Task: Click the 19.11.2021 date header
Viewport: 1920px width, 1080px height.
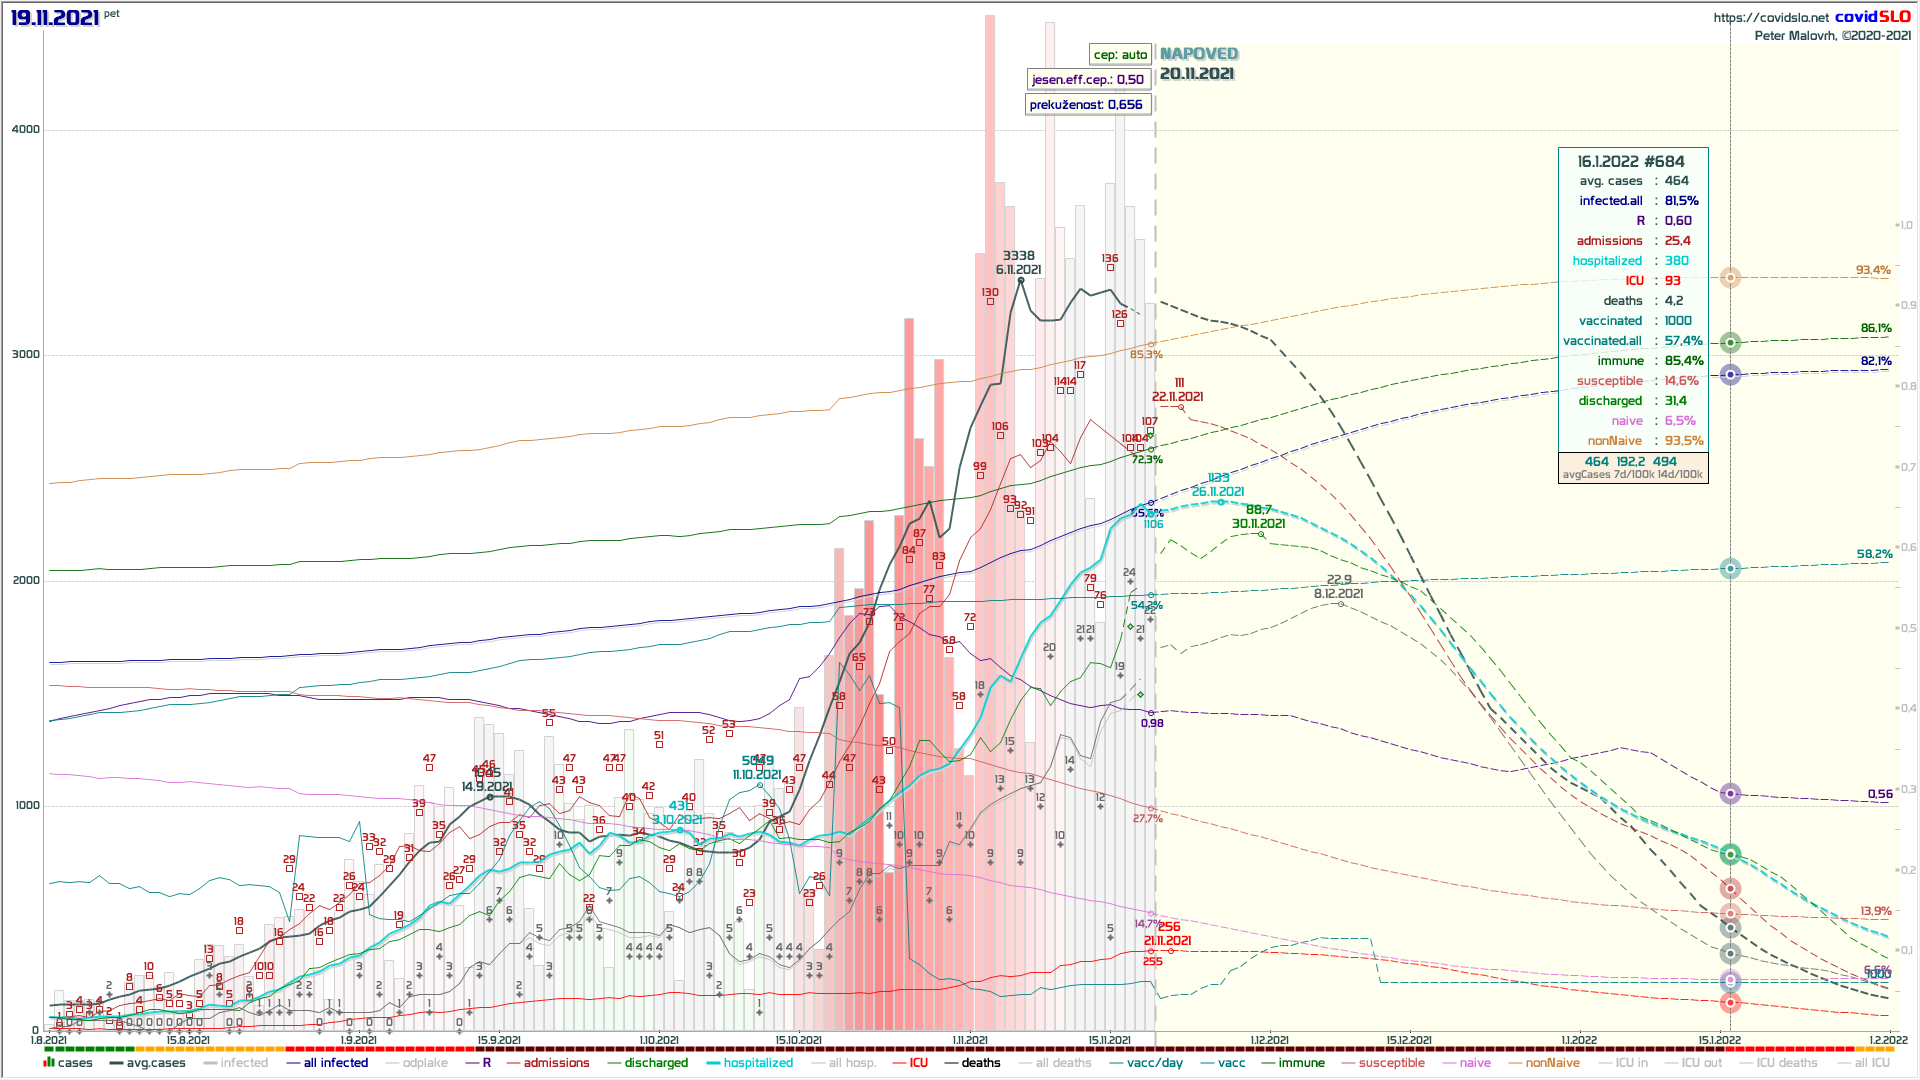Action: (55, 18)
